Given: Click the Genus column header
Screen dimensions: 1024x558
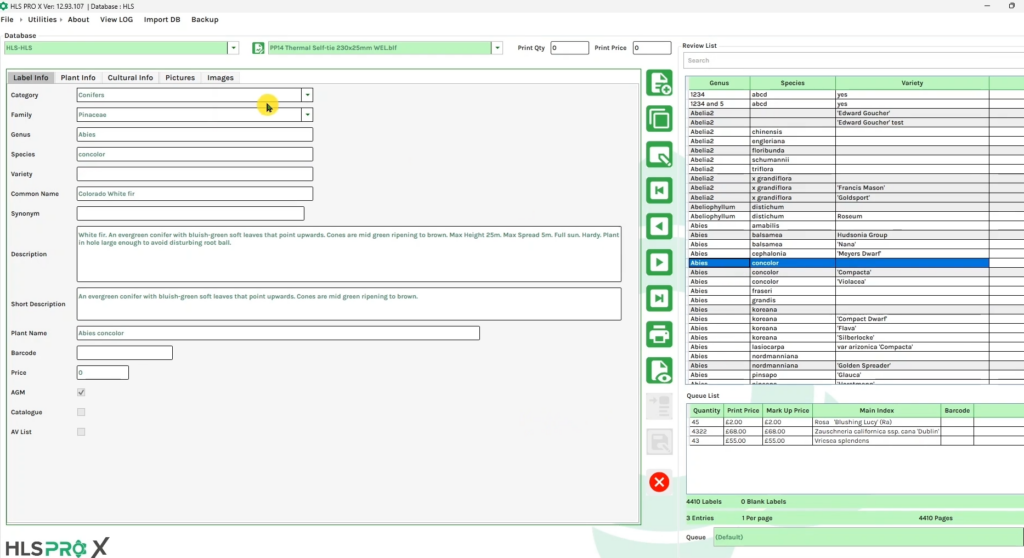Looking at the screenshot, I should (x=718, y=83).
